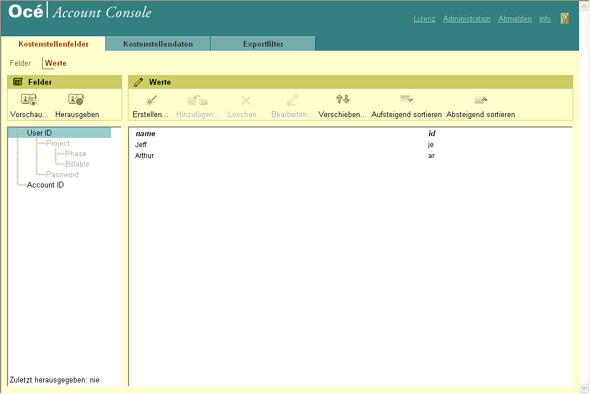The width and height of the screenshot is (590, 394).
Task: Open help via question mark icon
Action: click(564, 18)
